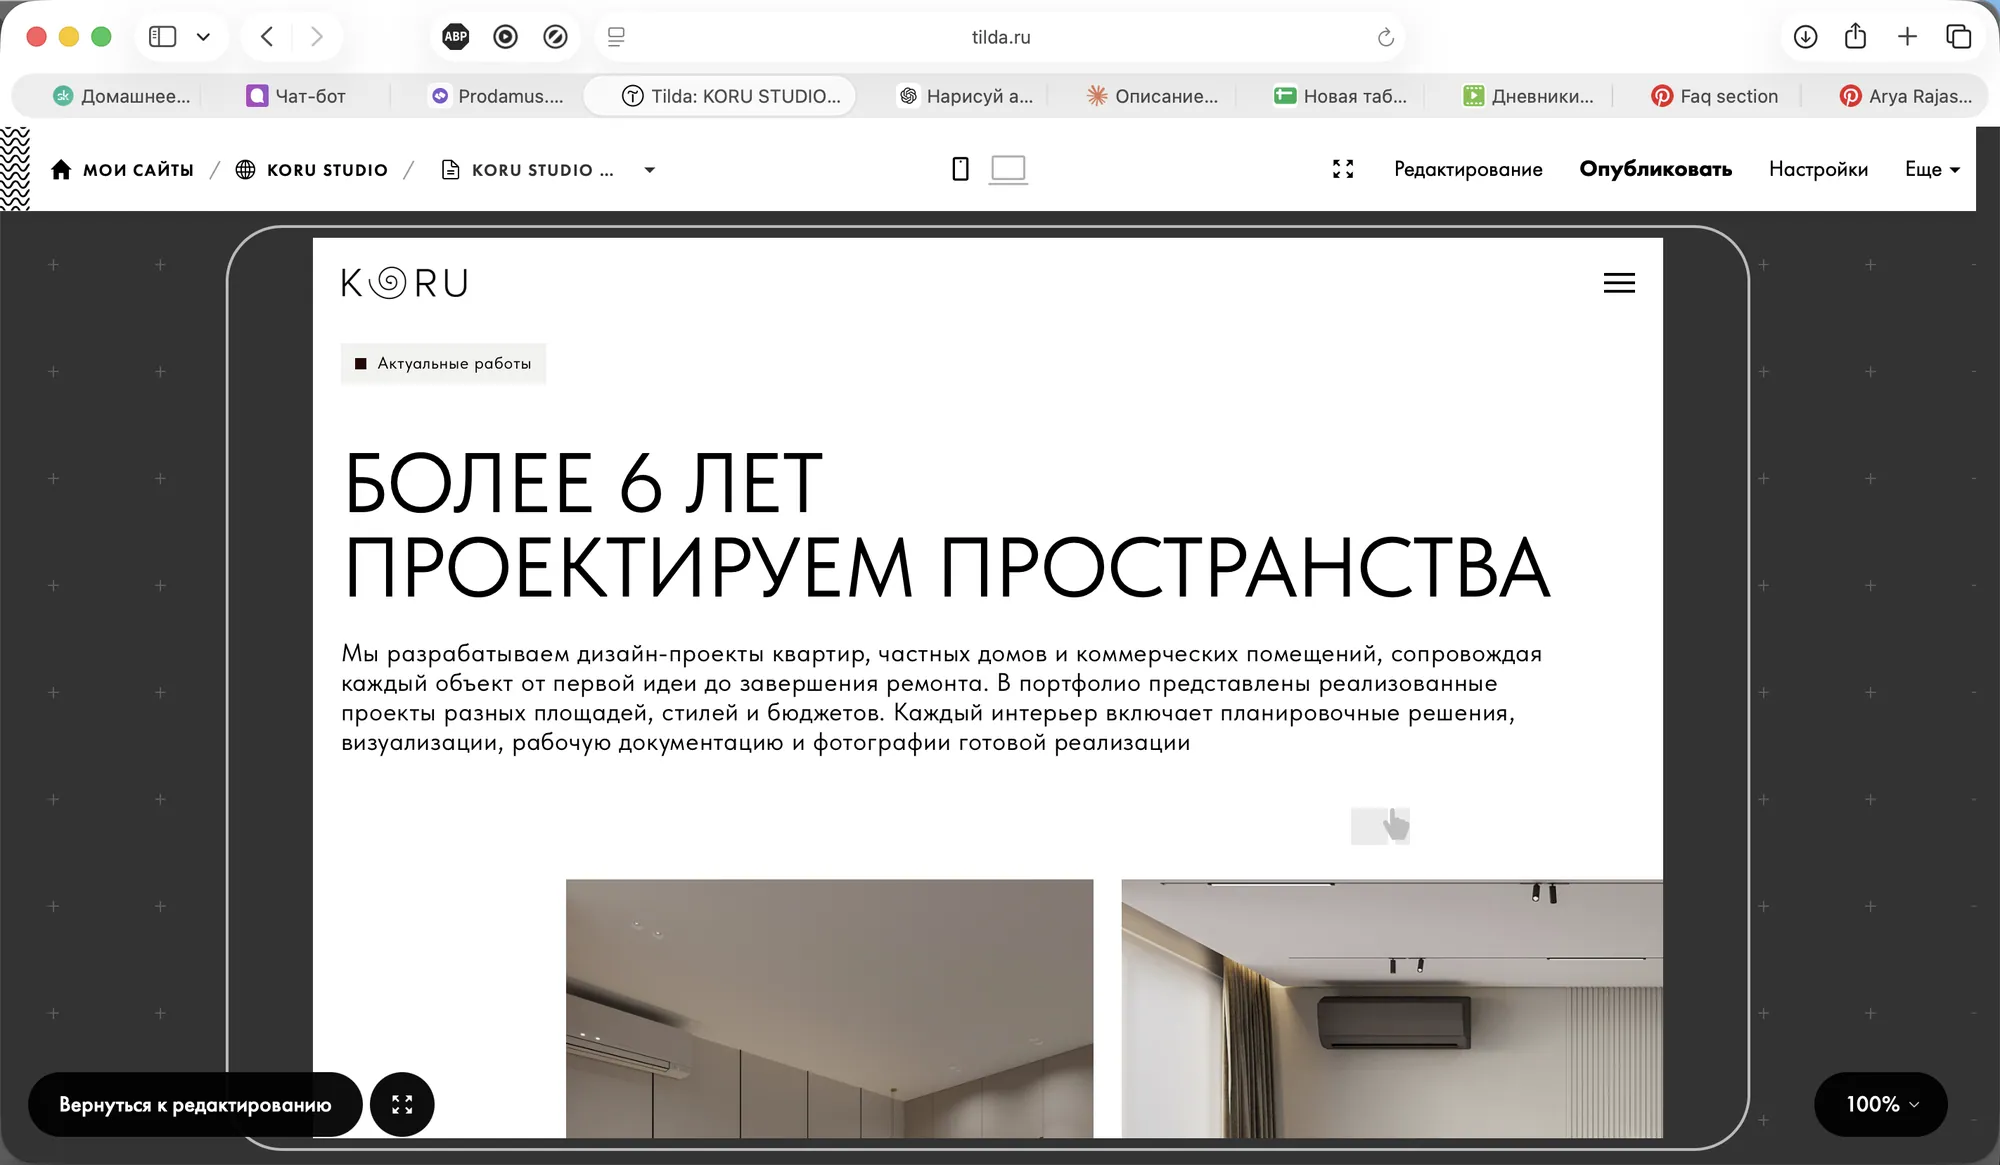Open the AdBlock Plus extension

pos(456,37)
